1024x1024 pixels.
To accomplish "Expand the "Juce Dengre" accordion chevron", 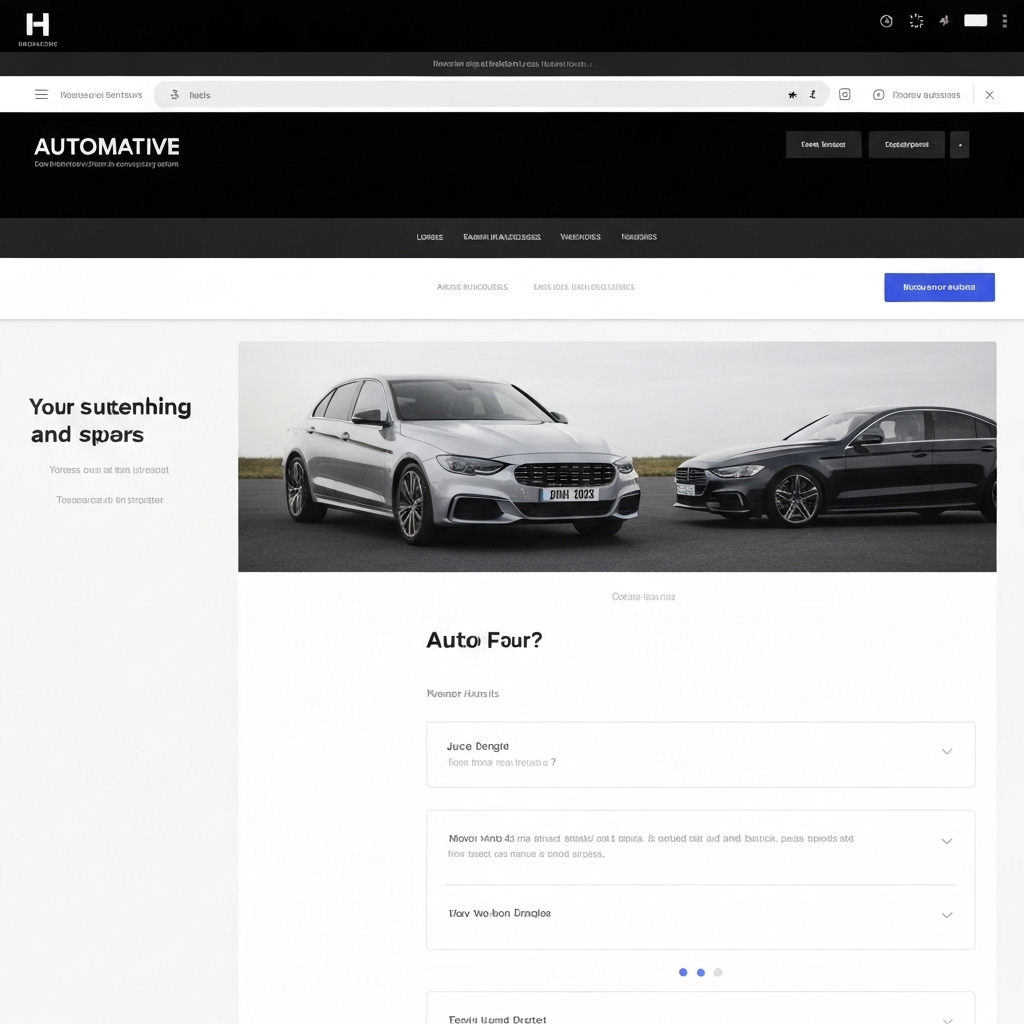I will pyautogui.click(x=946, y=752).
